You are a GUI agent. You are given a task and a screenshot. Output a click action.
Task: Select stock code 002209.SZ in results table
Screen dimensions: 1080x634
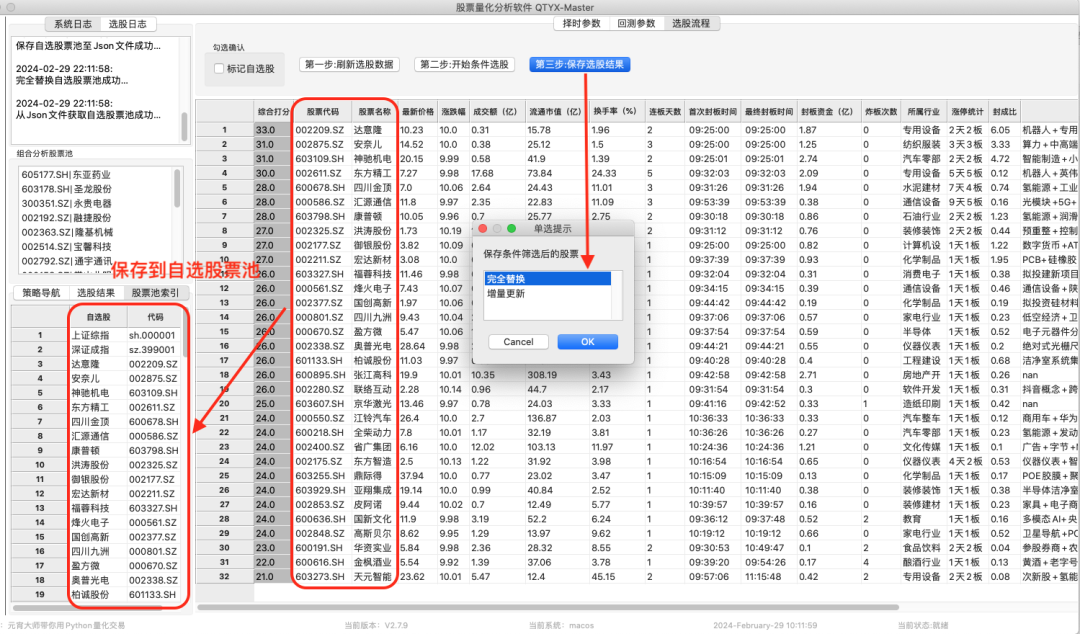[x=320, y=130]
